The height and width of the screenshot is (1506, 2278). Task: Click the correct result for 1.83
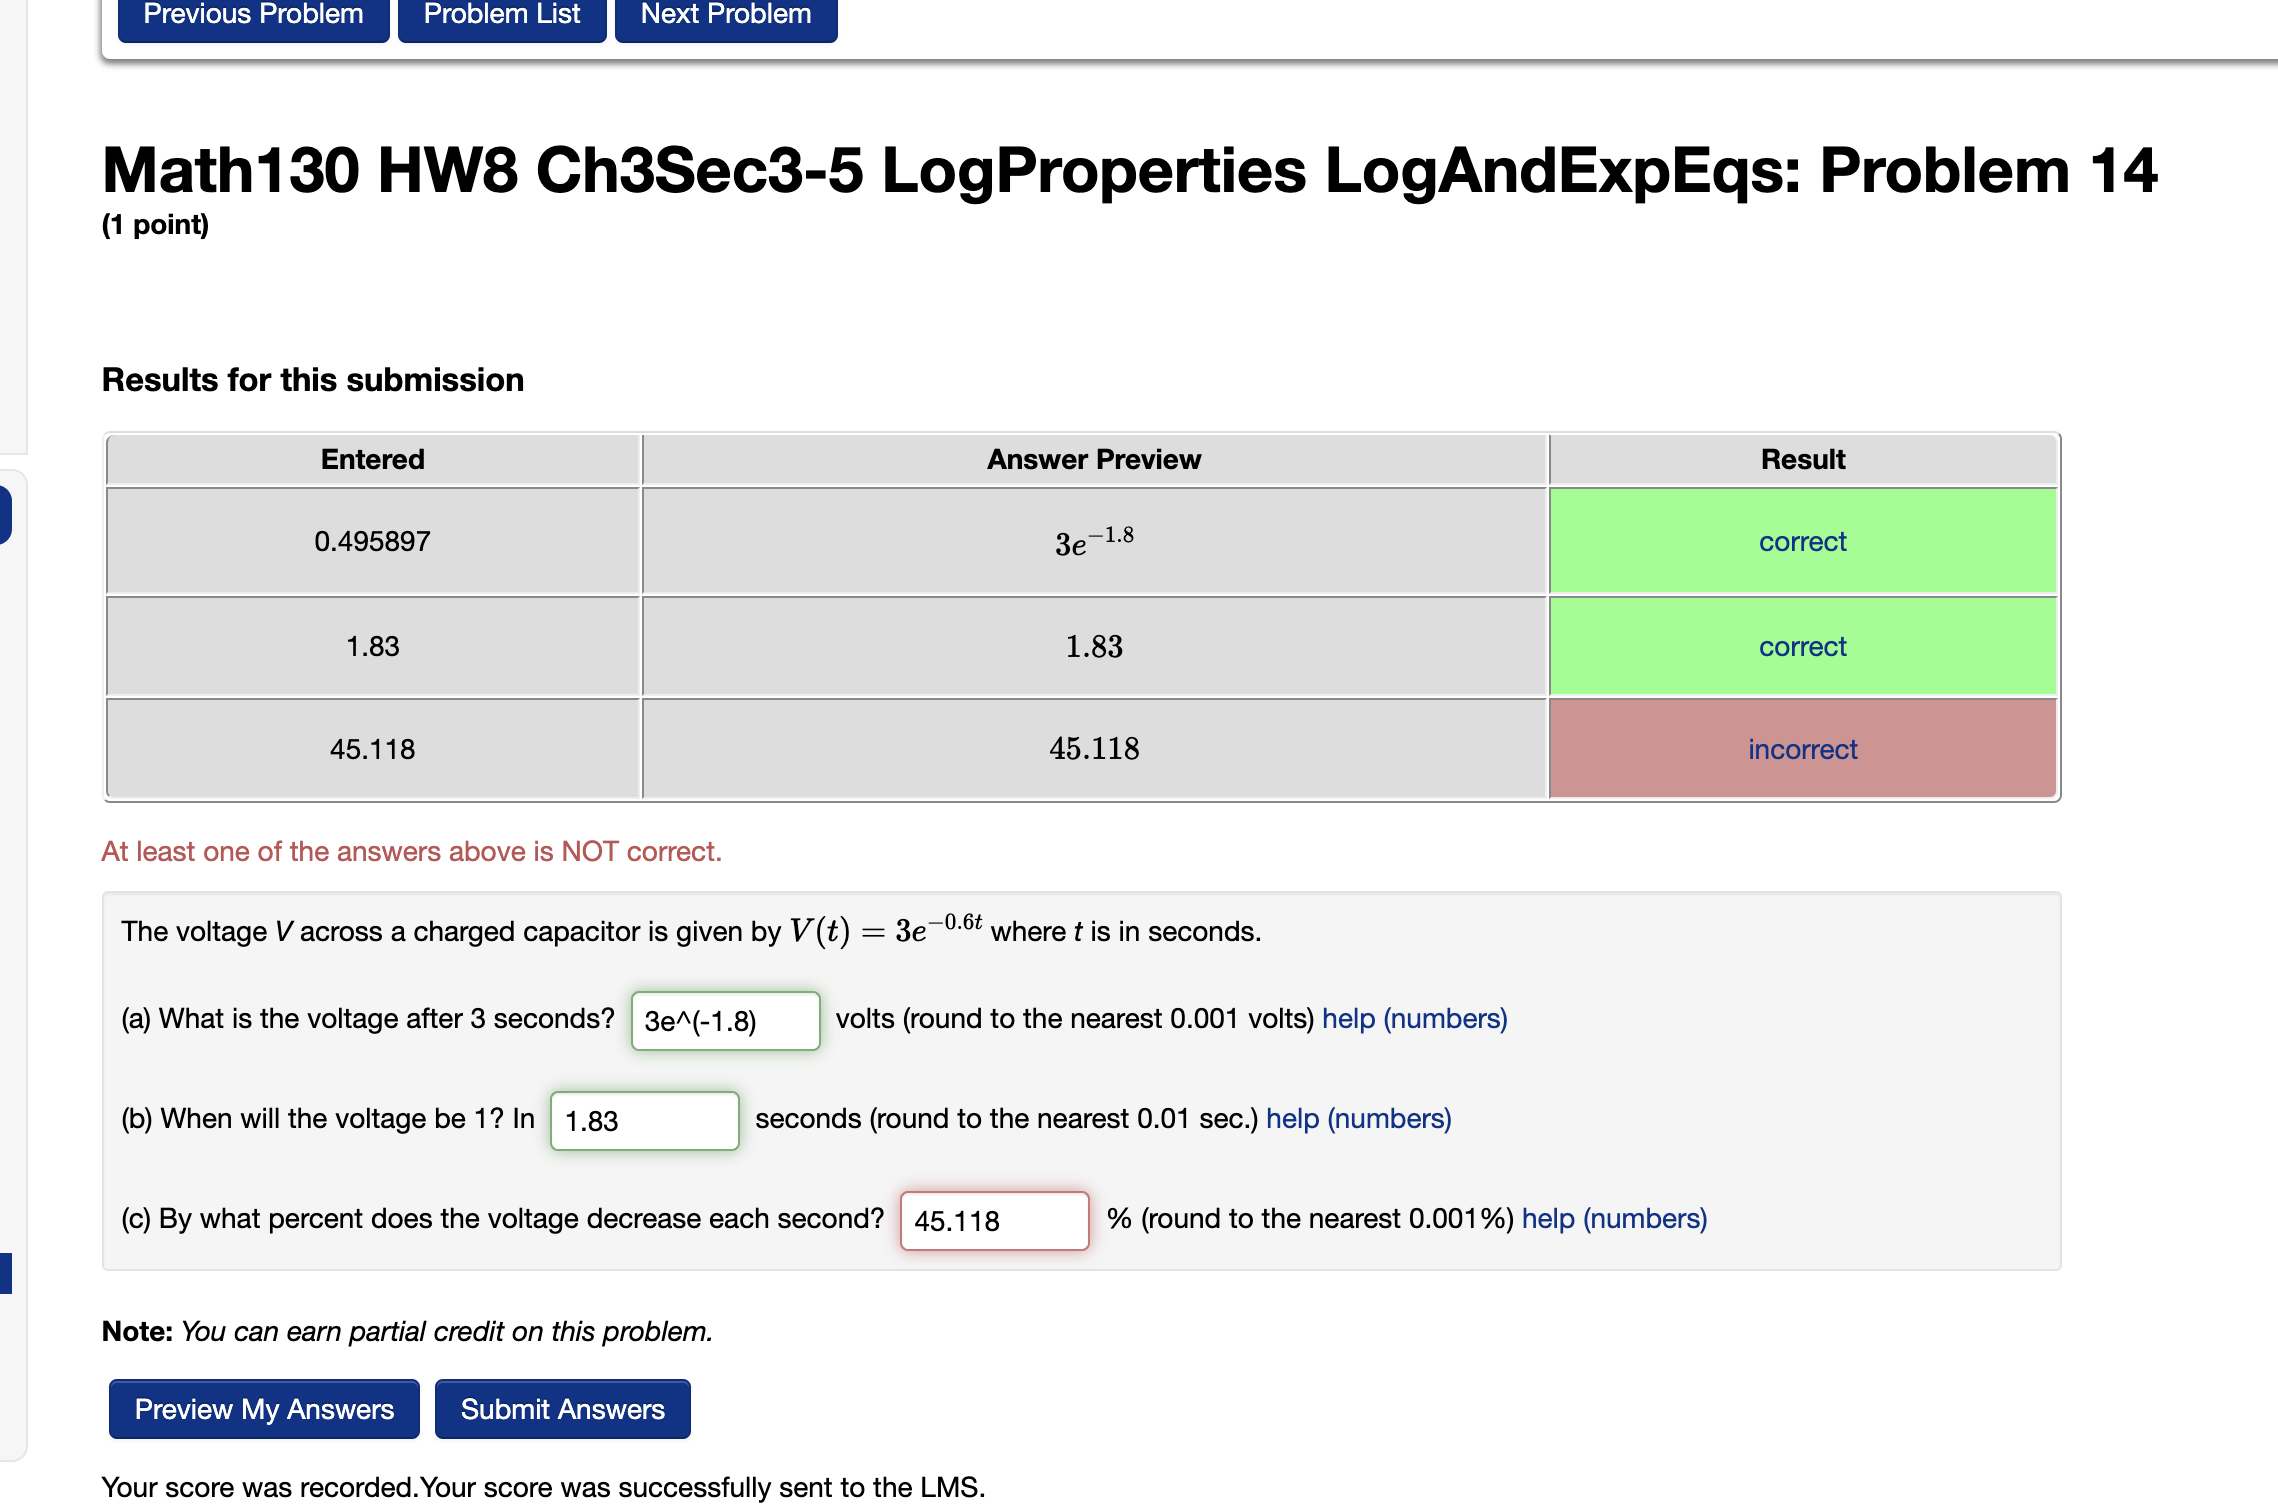tap(1801, 646)
